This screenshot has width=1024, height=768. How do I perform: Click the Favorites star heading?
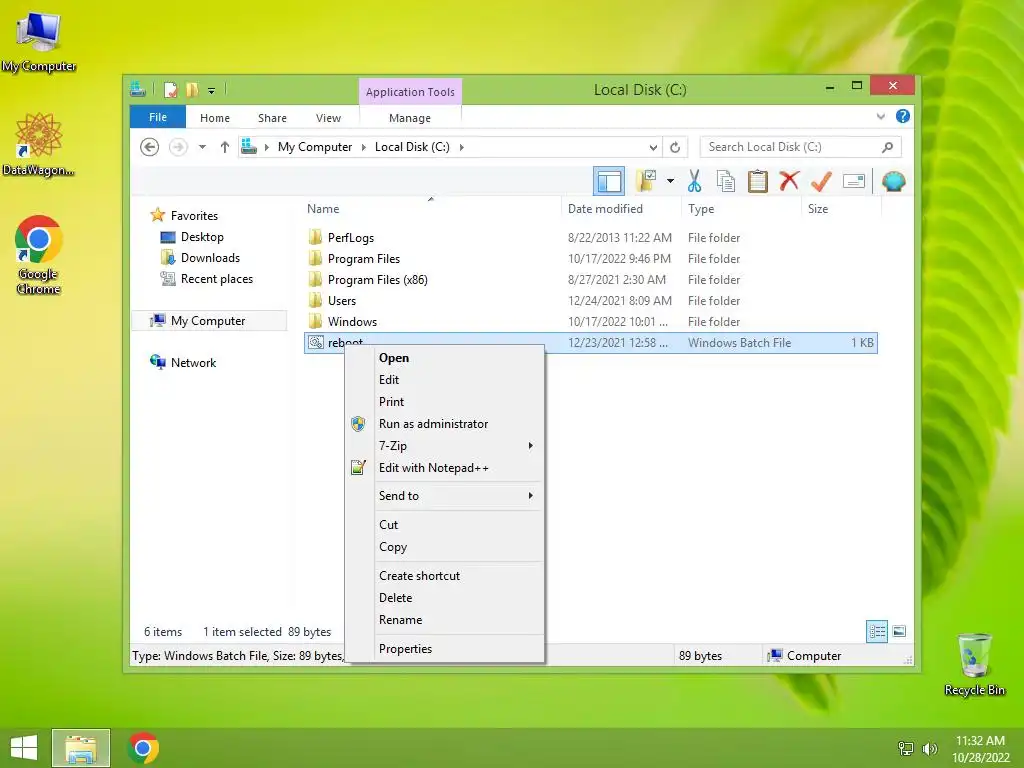pos(184,216)
